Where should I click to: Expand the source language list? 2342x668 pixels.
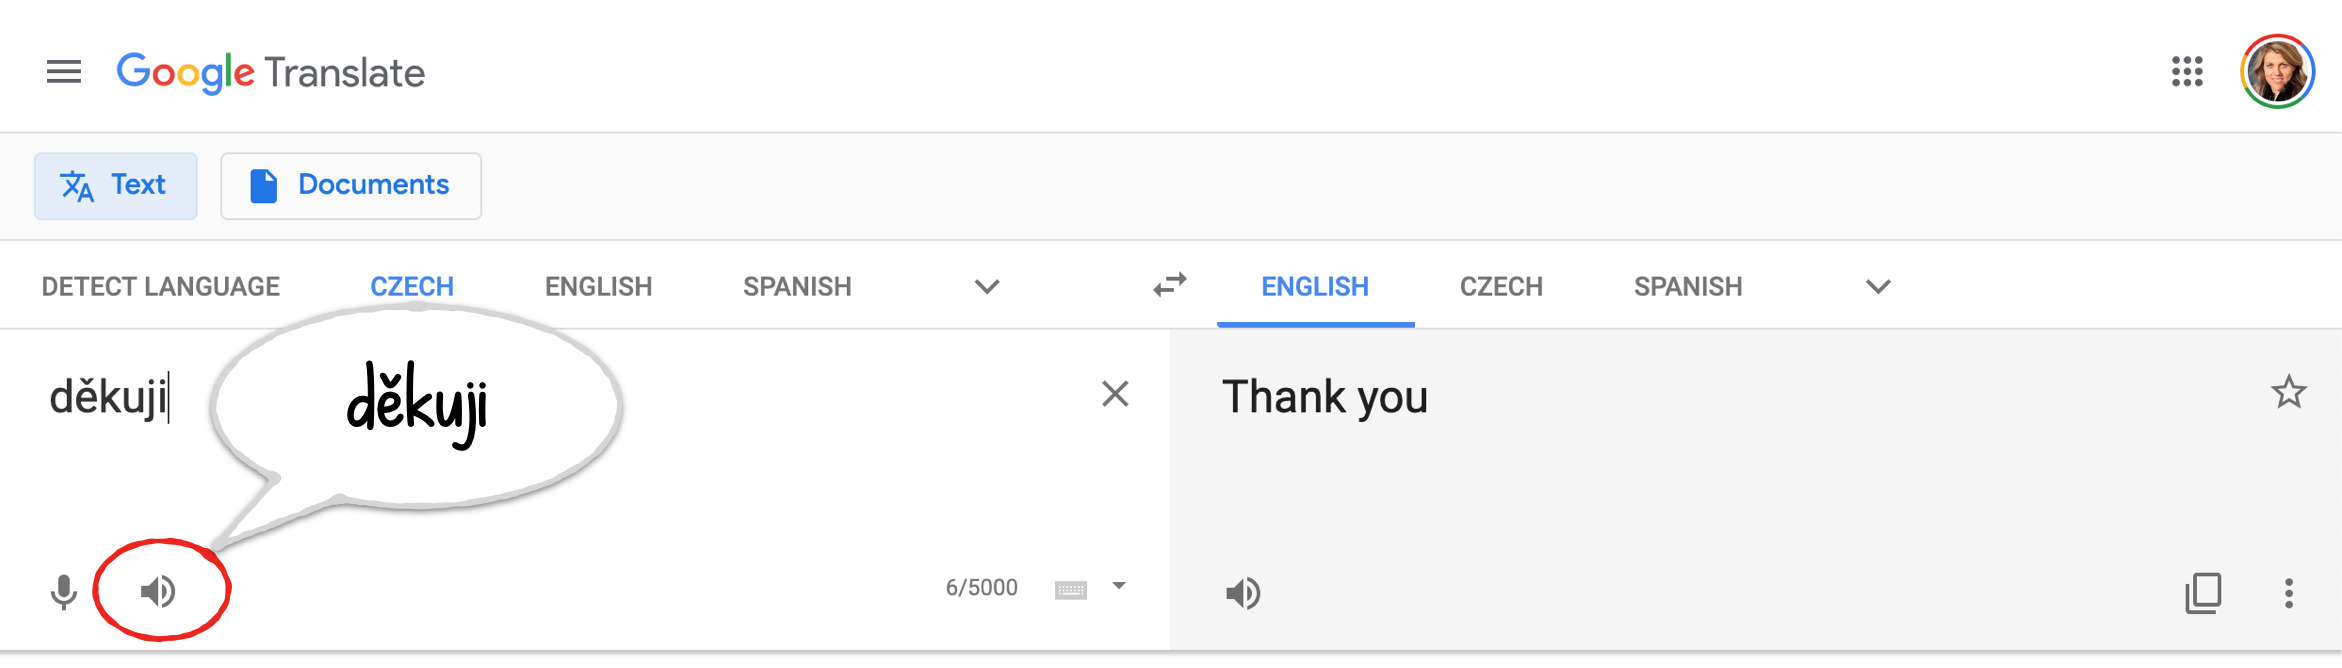coord(987,287)
